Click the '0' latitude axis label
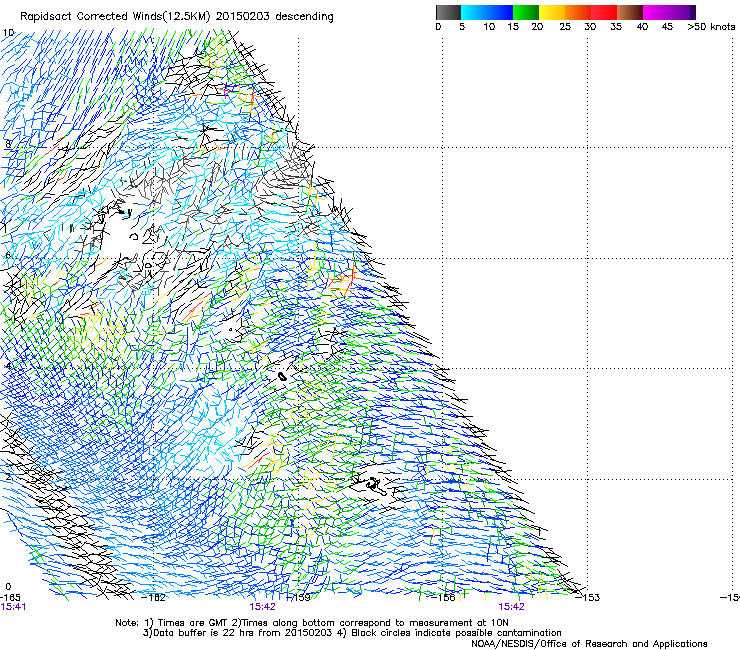 [8, 587]
